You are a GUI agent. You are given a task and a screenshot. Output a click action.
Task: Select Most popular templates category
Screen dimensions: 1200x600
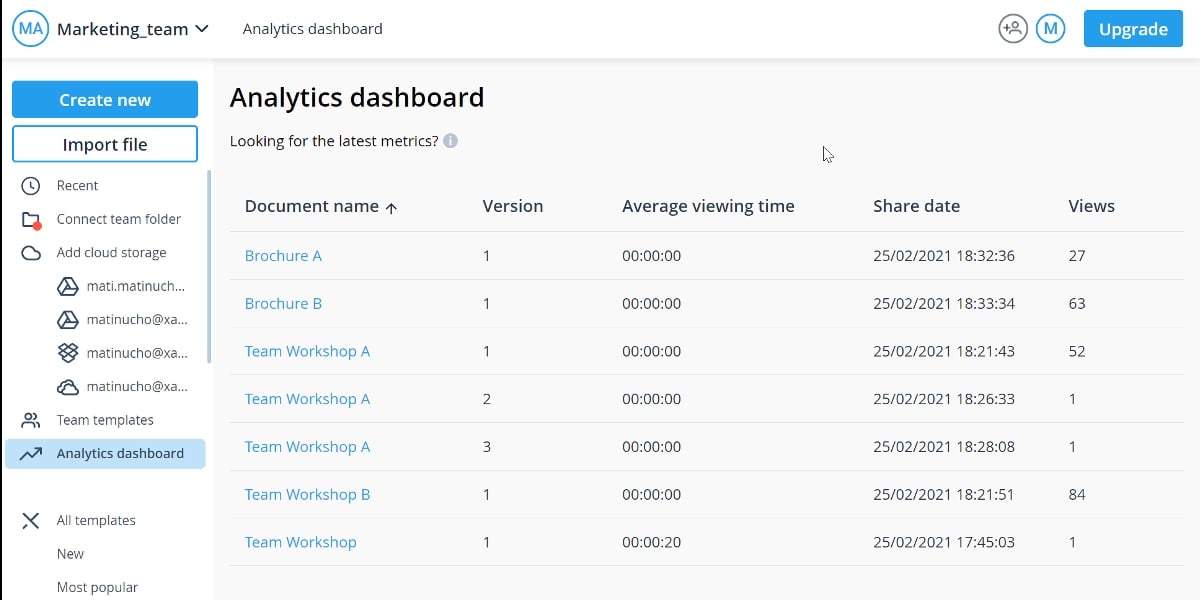tap(97, 587)
